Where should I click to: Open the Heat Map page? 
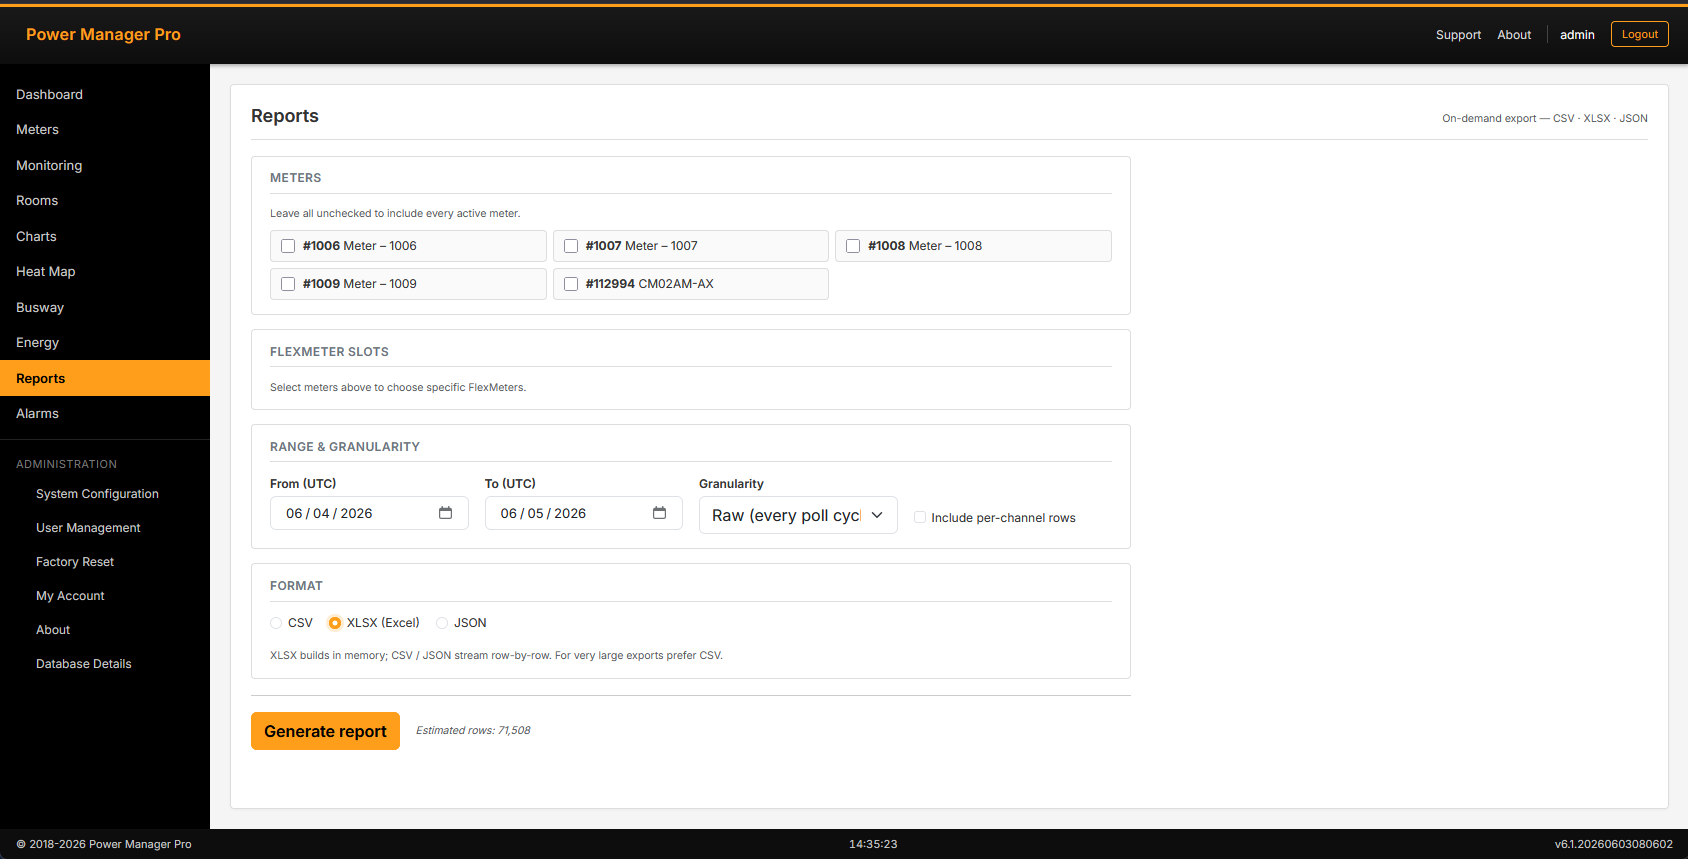tap(105, 272)
